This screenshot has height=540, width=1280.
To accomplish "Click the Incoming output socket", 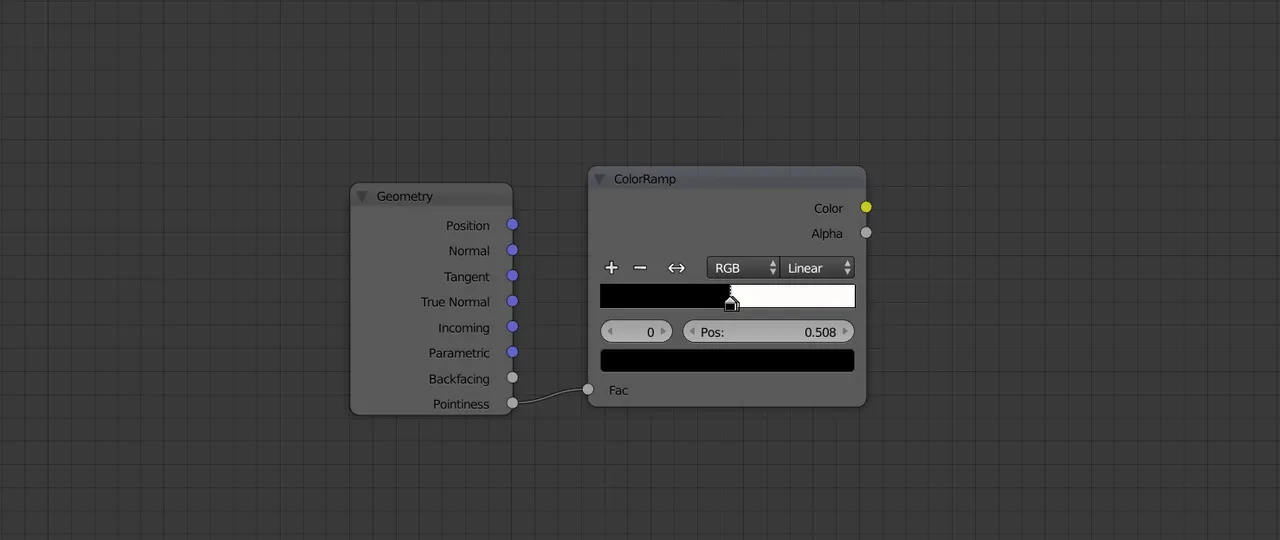I will point(512,327).
